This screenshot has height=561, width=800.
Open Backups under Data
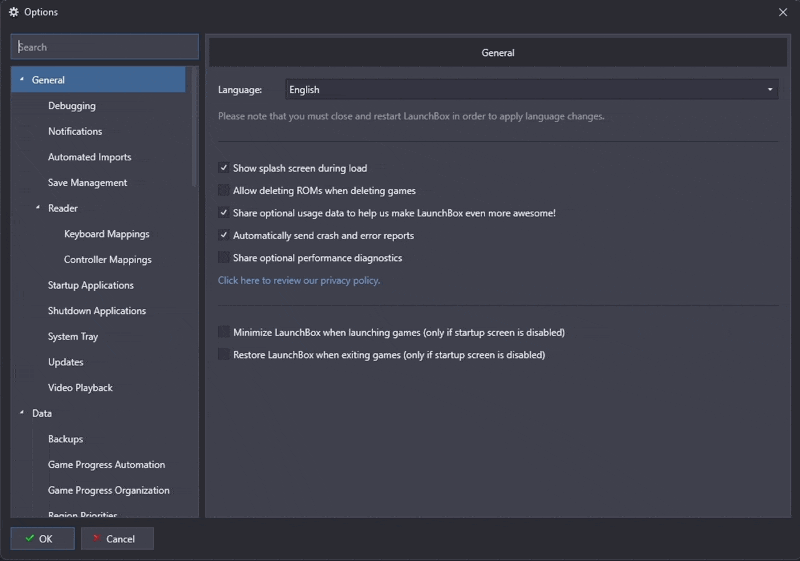[65, 439]
